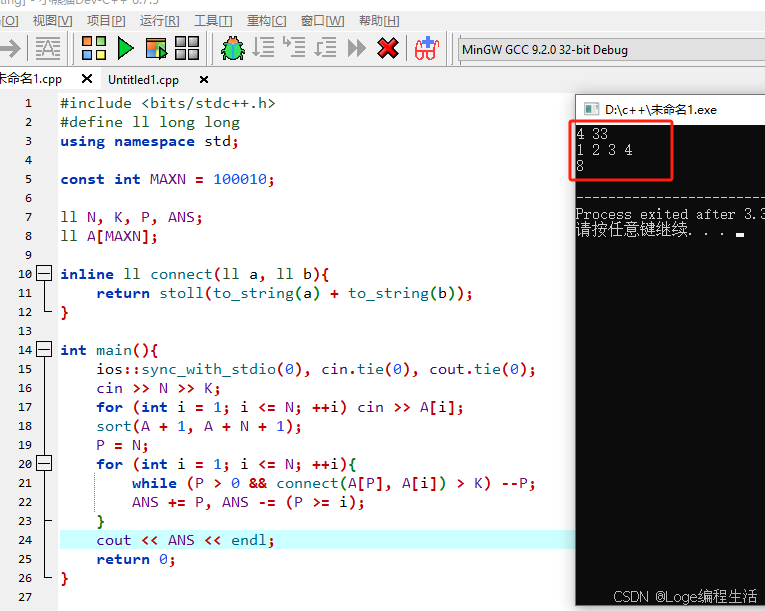765x611 pixels.
Task: Click the 'cin >> N >> K;' line
Action: click(x=158, y=388)
